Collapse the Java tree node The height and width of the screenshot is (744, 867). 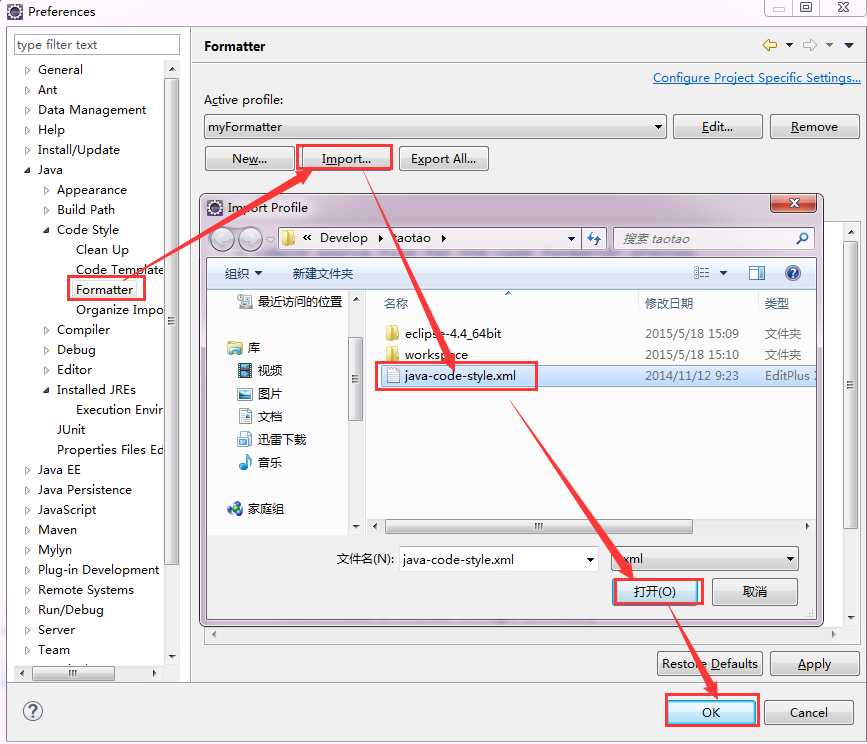coord(27,170)
